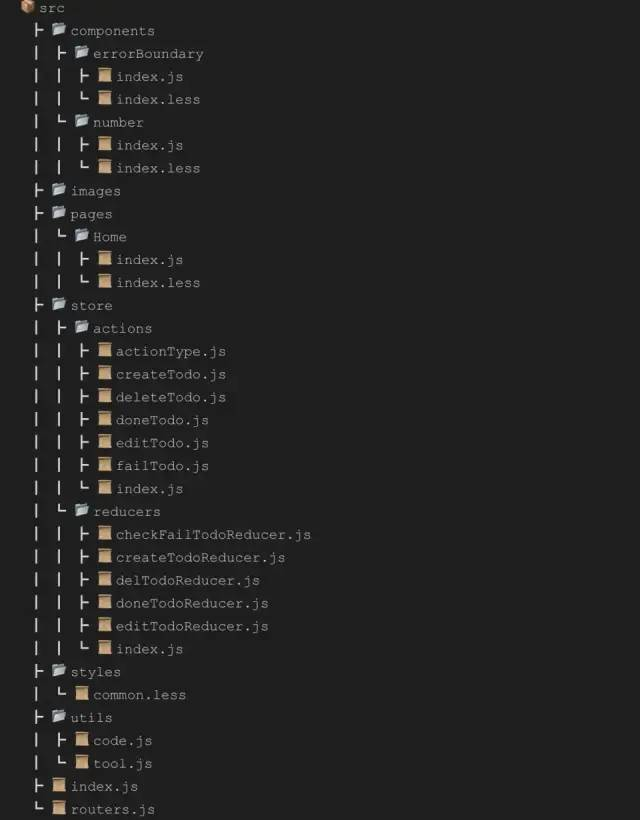The width and height of the screenshot is (640, 820).
Task: Click the images folder icon
Action: tap(59, 189)
